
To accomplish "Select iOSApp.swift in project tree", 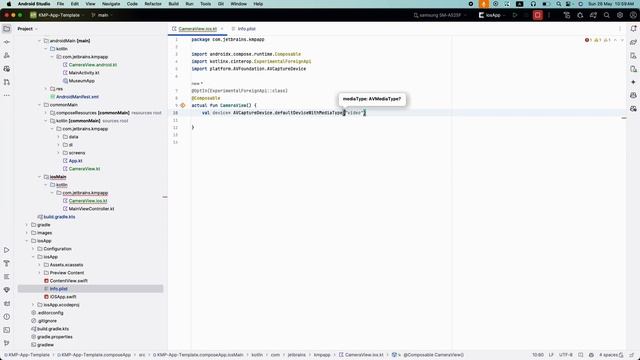I will pos(63,297).
